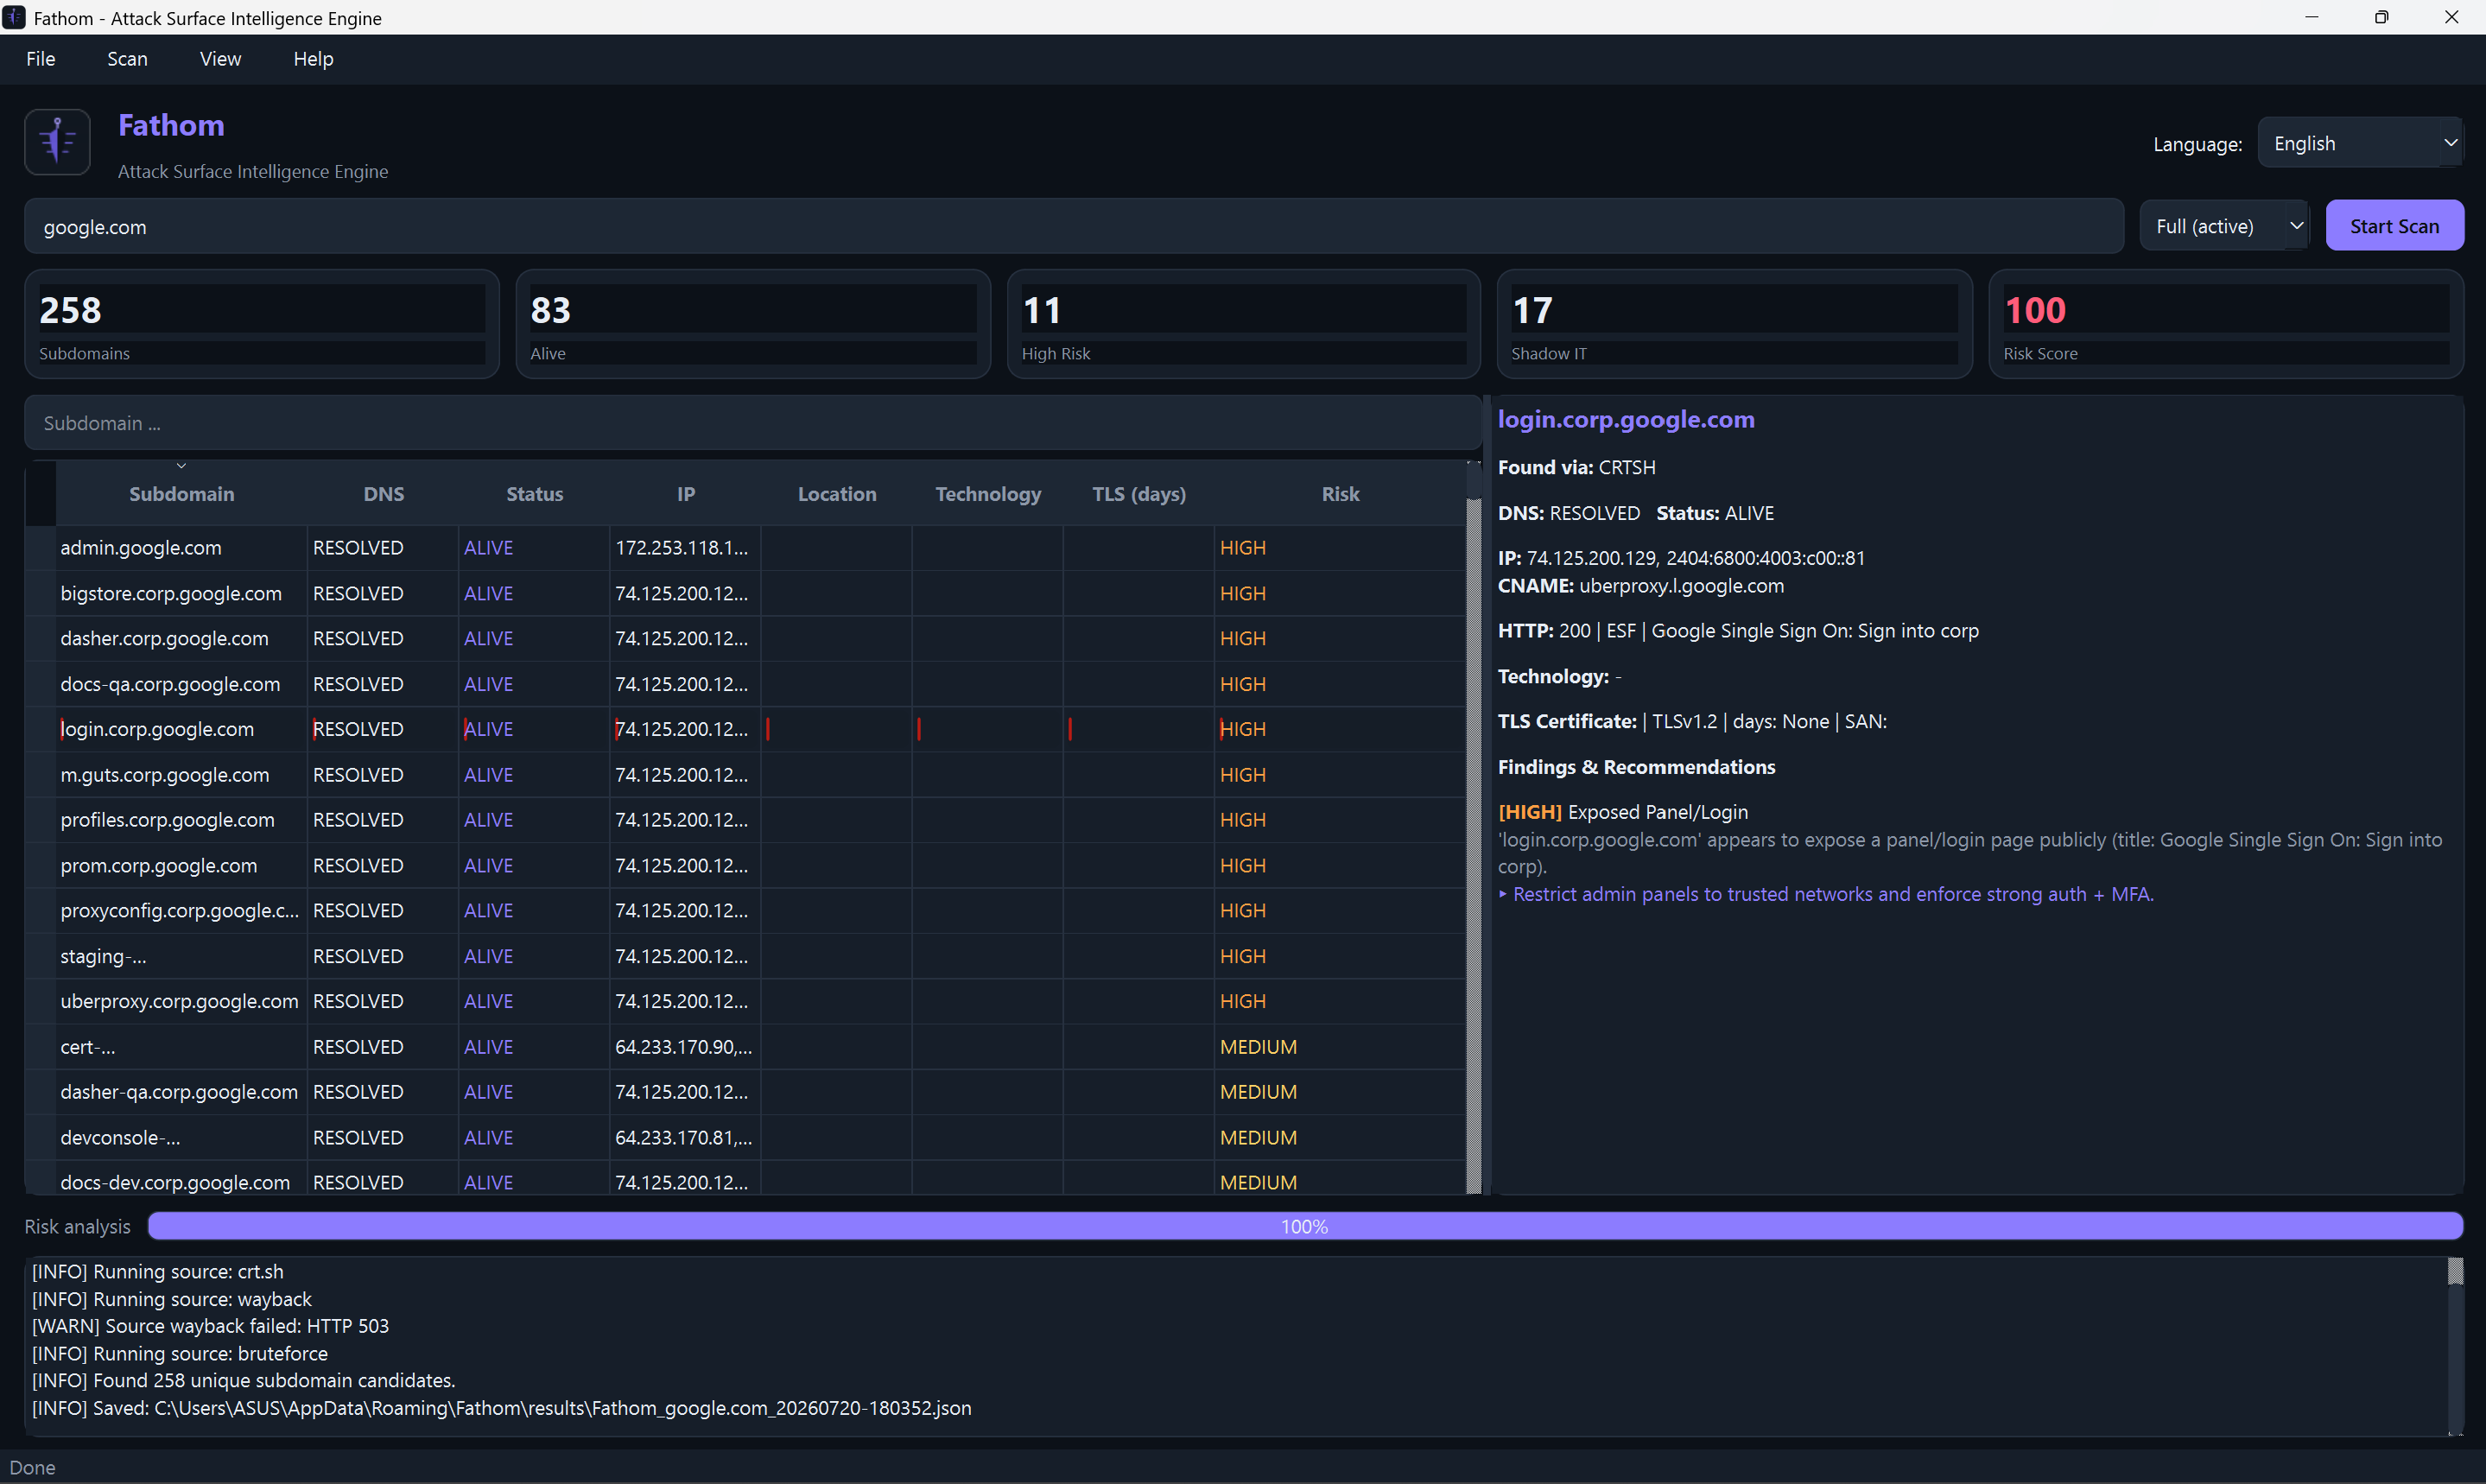Select the admin.google.com row
The height and width of the screenshot is (1484, 2486).
click(746, 548)
